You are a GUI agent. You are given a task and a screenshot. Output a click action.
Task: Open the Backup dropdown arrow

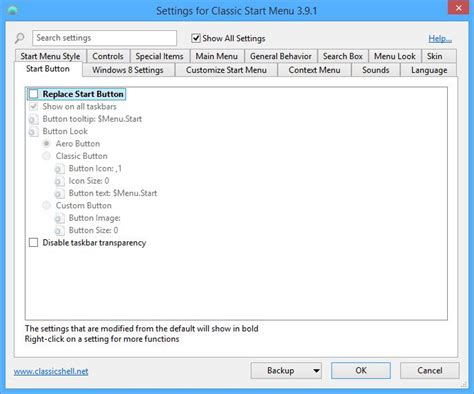point(316,371)
